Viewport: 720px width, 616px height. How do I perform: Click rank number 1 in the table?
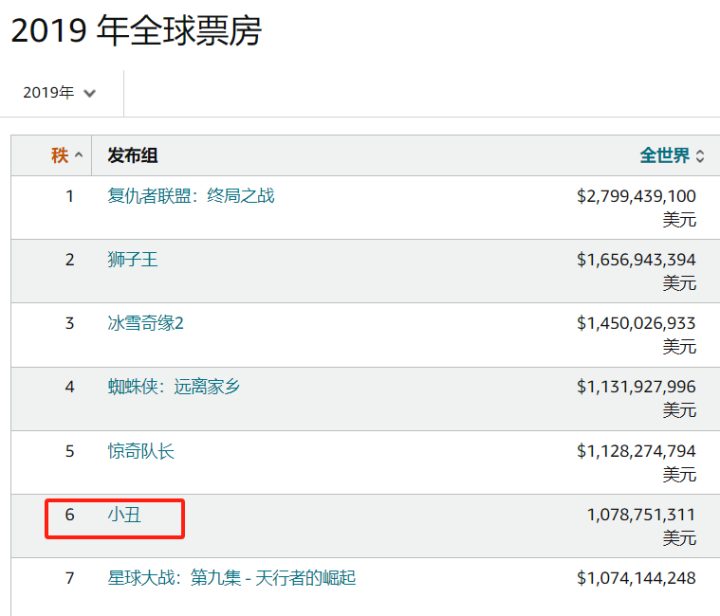pyautogui.click(x=70, y=196)
